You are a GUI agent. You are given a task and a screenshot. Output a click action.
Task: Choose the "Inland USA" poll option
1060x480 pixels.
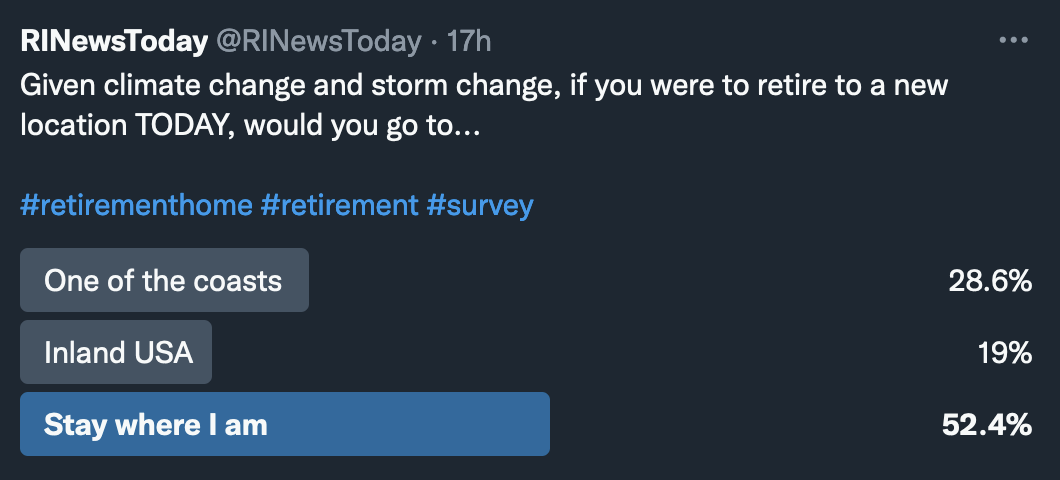pos(116,352)
